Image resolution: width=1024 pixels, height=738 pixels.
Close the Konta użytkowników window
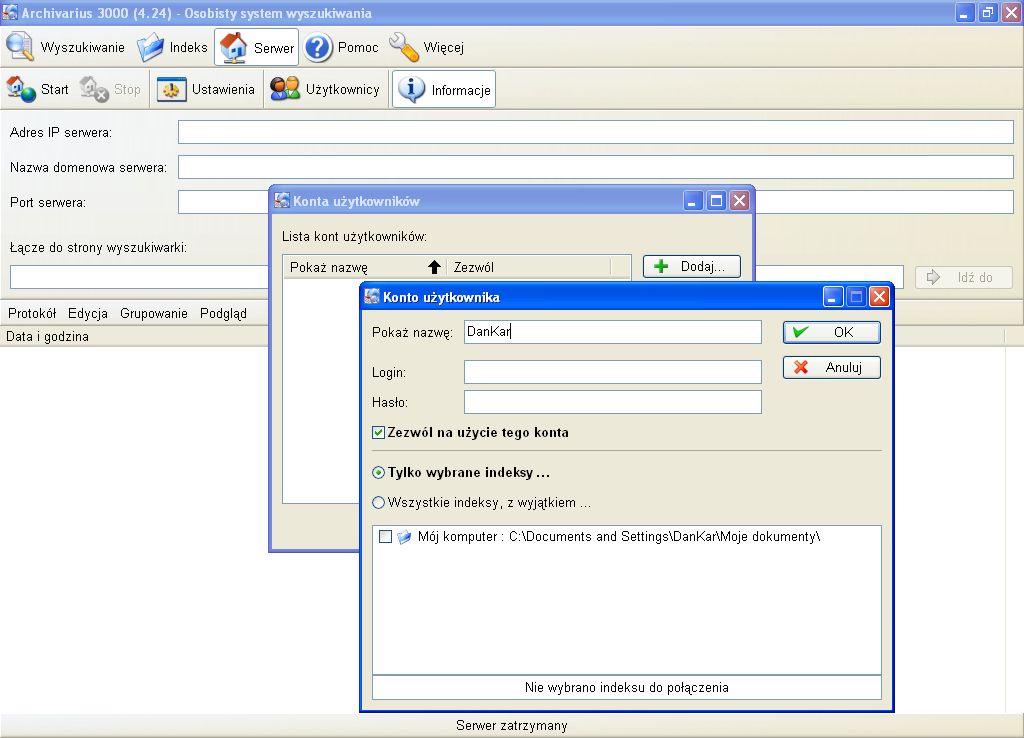[x=739, y=201]
